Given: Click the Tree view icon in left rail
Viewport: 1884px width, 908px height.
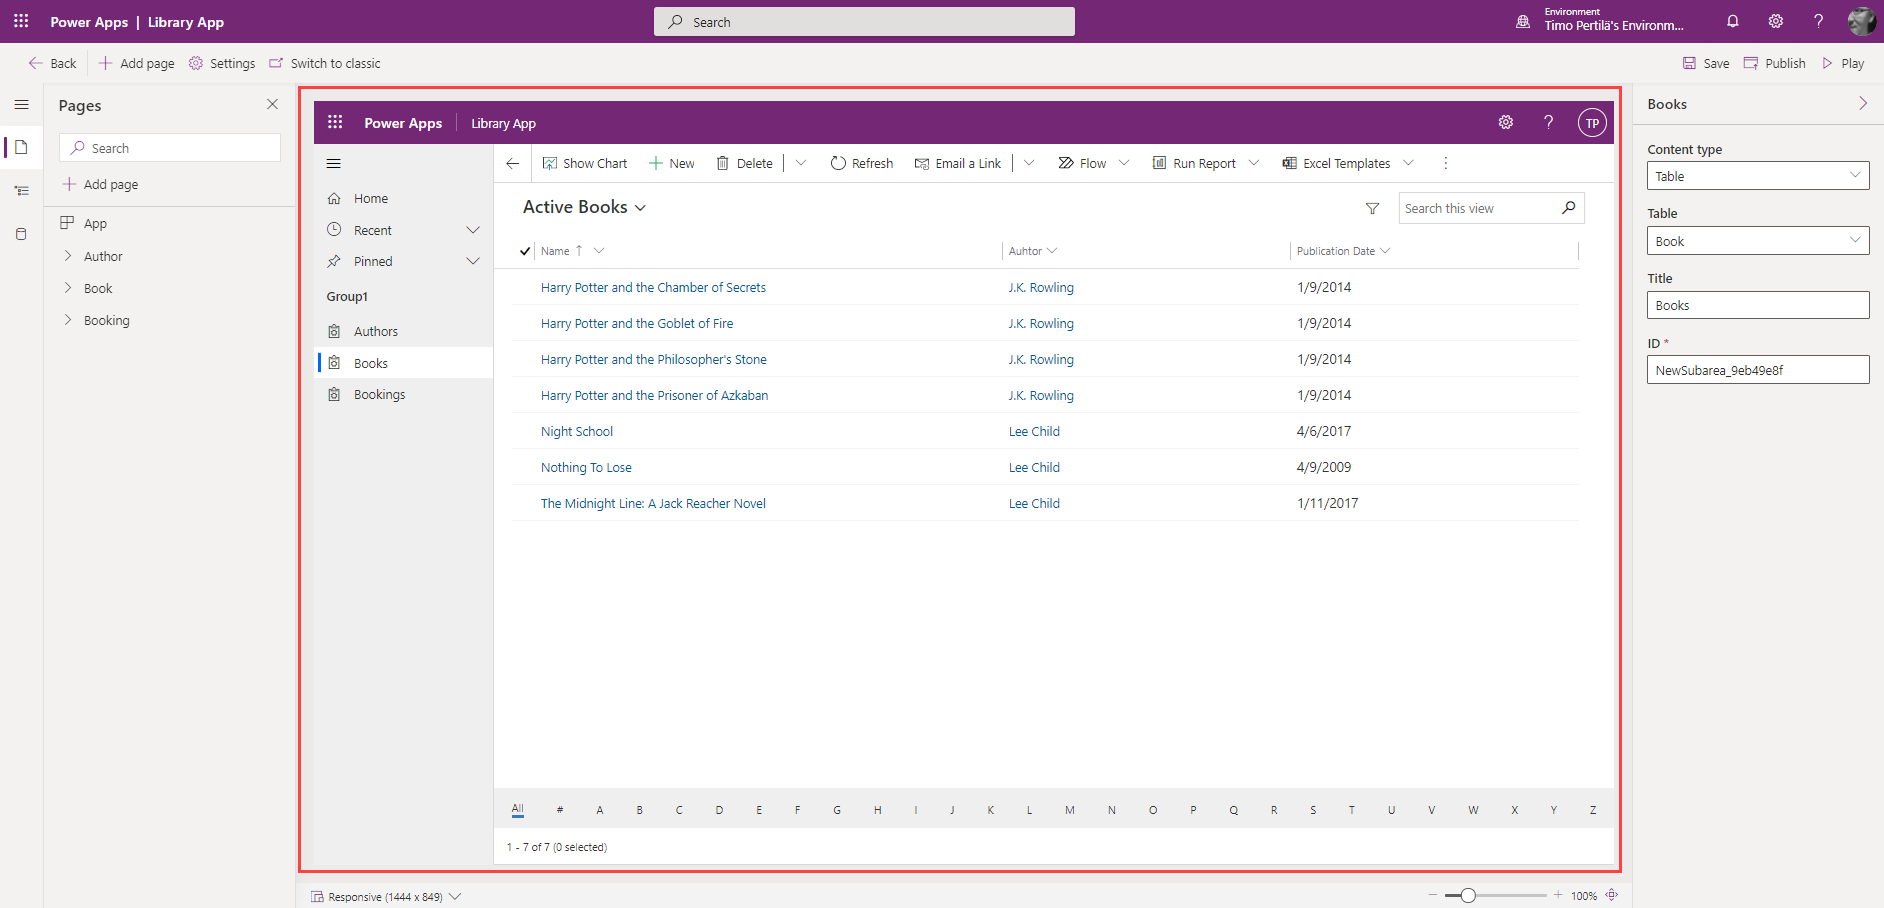Looking at the screenshot, I should [x=21, y=191].
